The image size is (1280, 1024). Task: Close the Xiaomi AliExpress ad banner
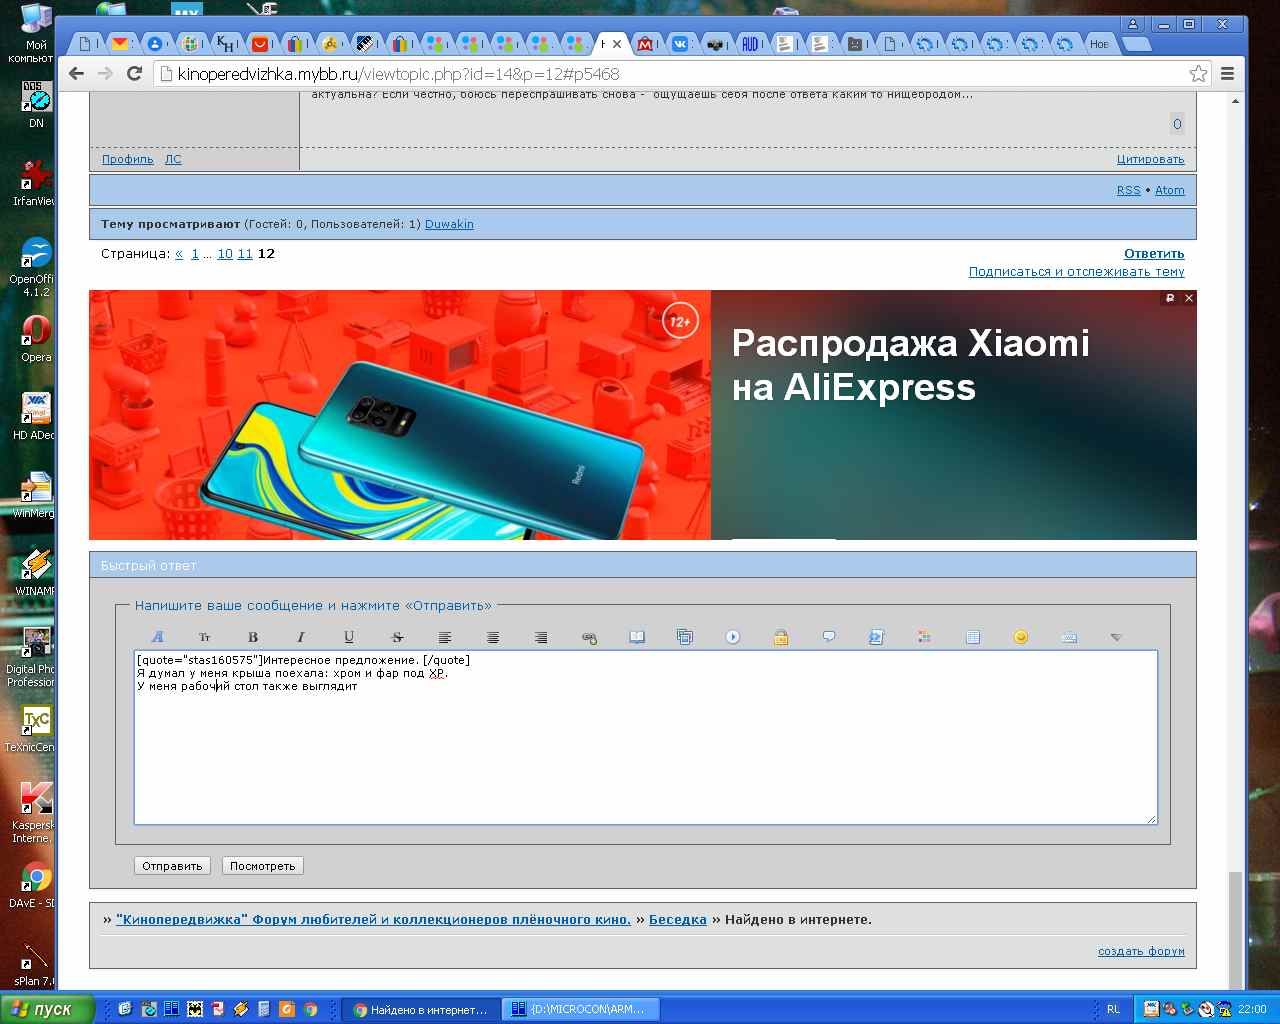tap(1189, 298)
